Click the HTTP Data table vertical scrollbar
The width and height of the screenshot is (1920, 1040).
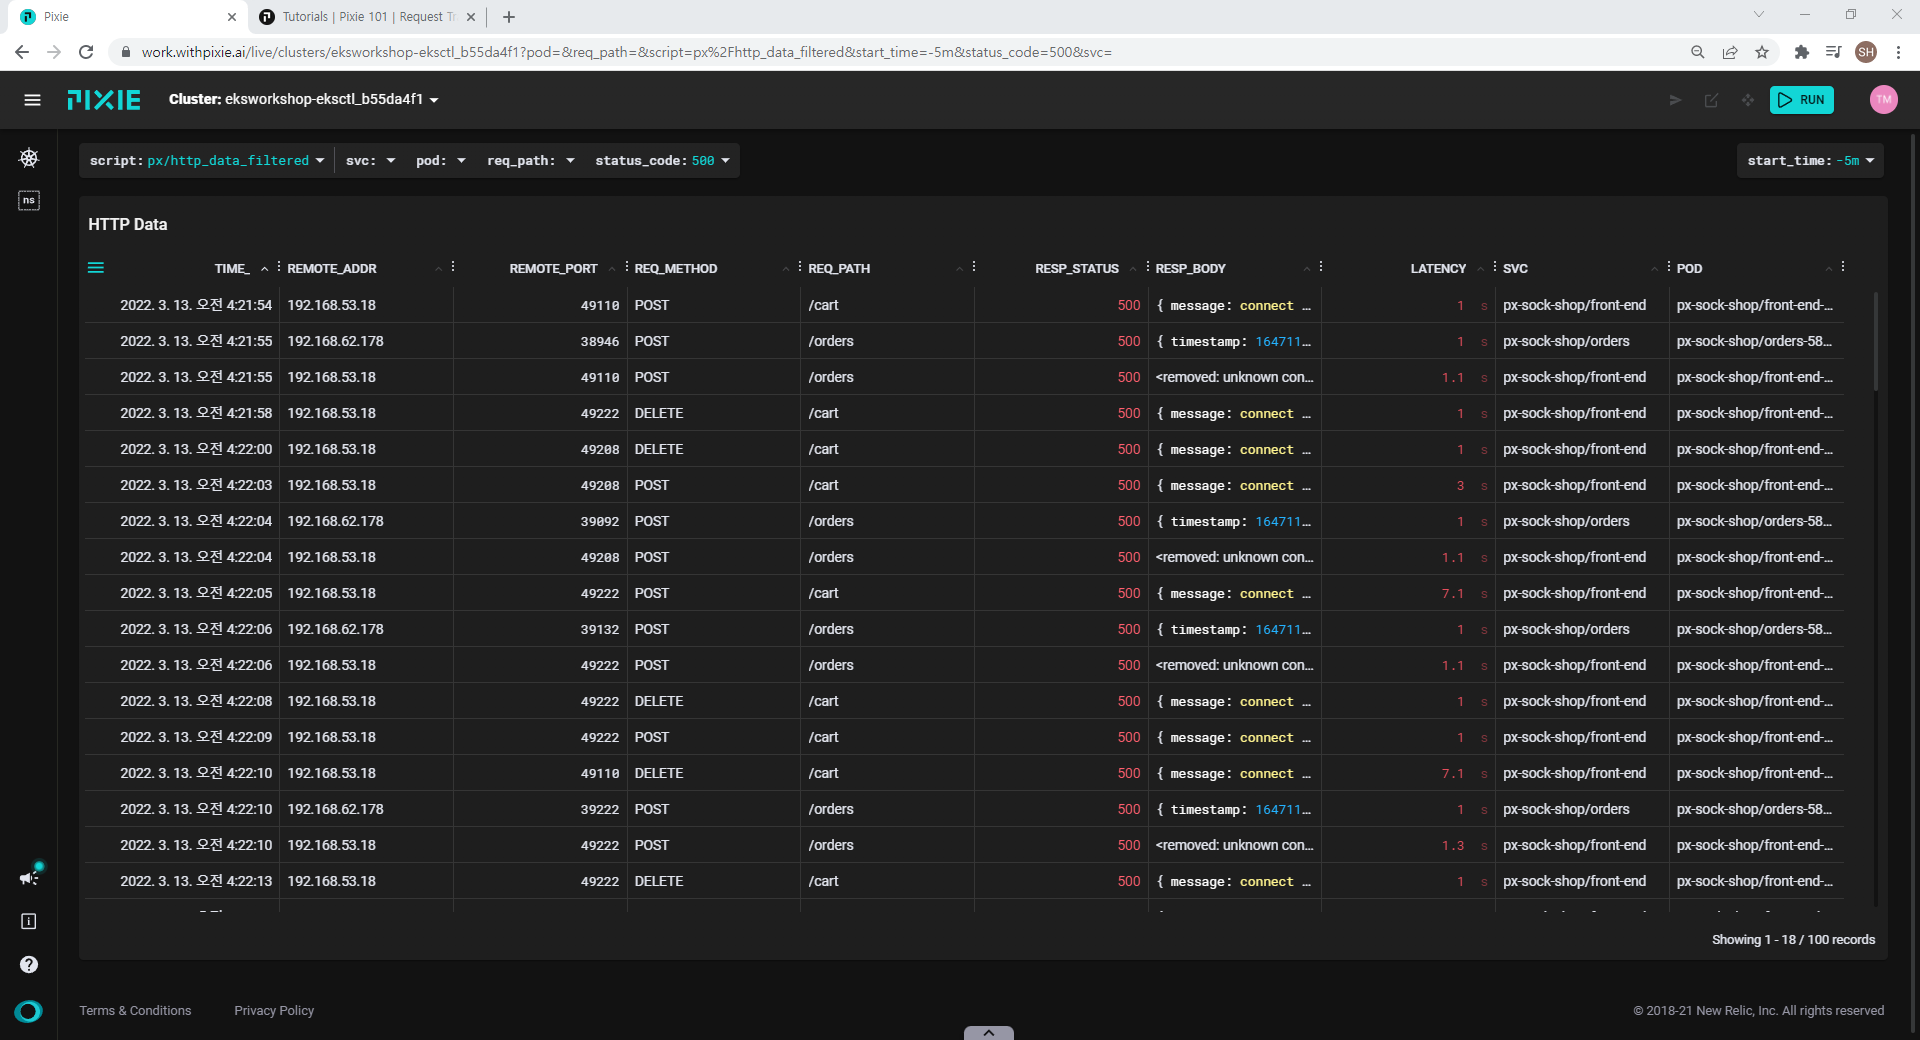pyautogui.click(x=1875, y=340)
